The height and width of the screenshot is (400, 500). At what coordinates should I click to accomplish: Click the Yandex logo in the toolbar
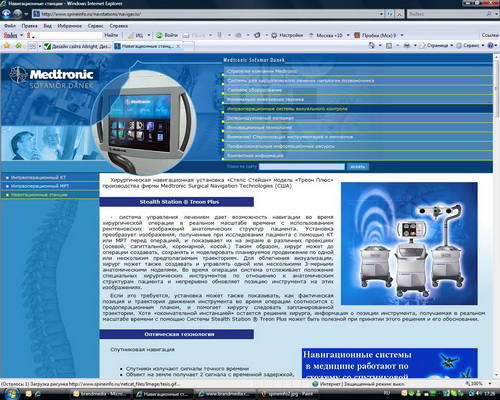coord(10,35)
